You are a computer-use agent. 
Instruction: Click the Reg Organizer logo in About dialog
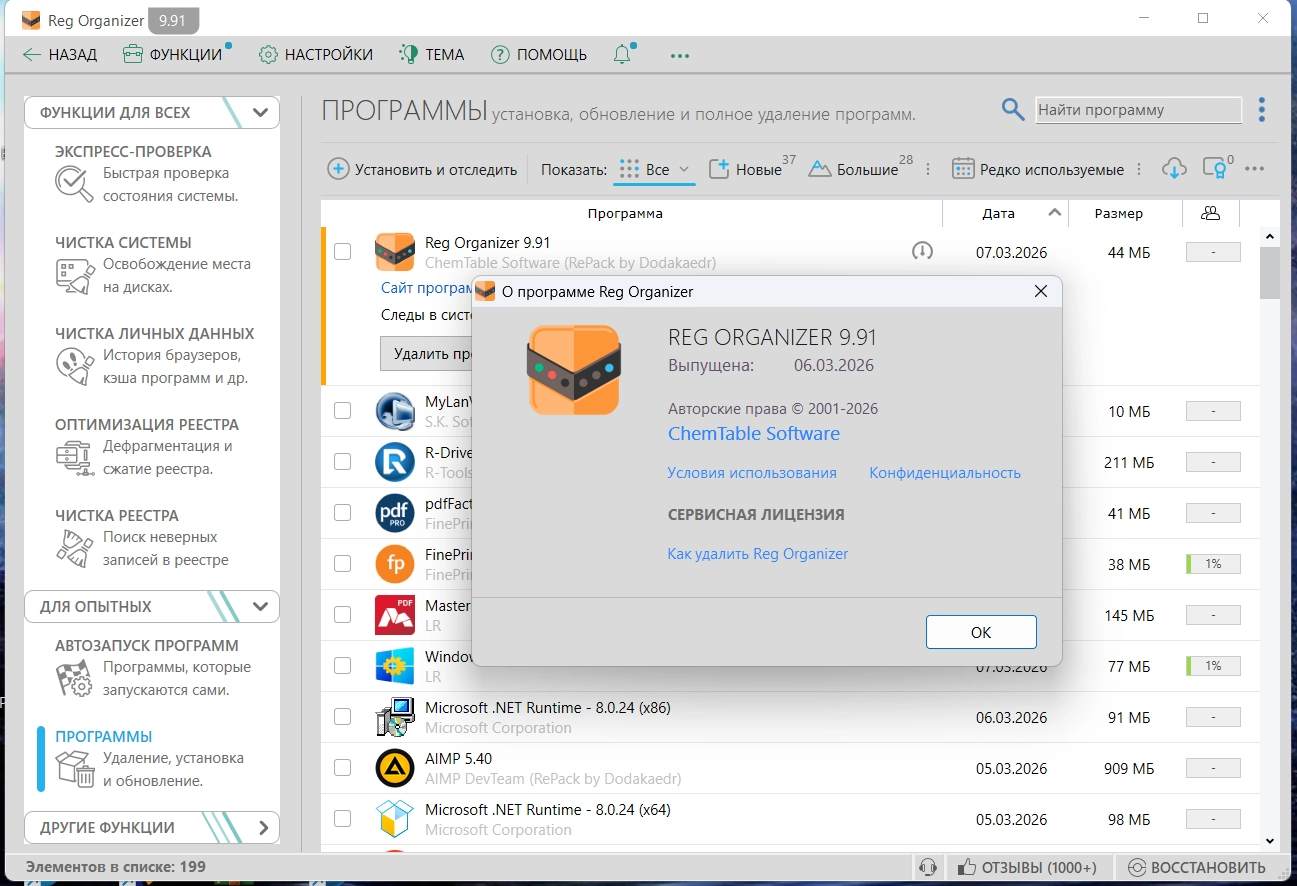click(574, 370)
